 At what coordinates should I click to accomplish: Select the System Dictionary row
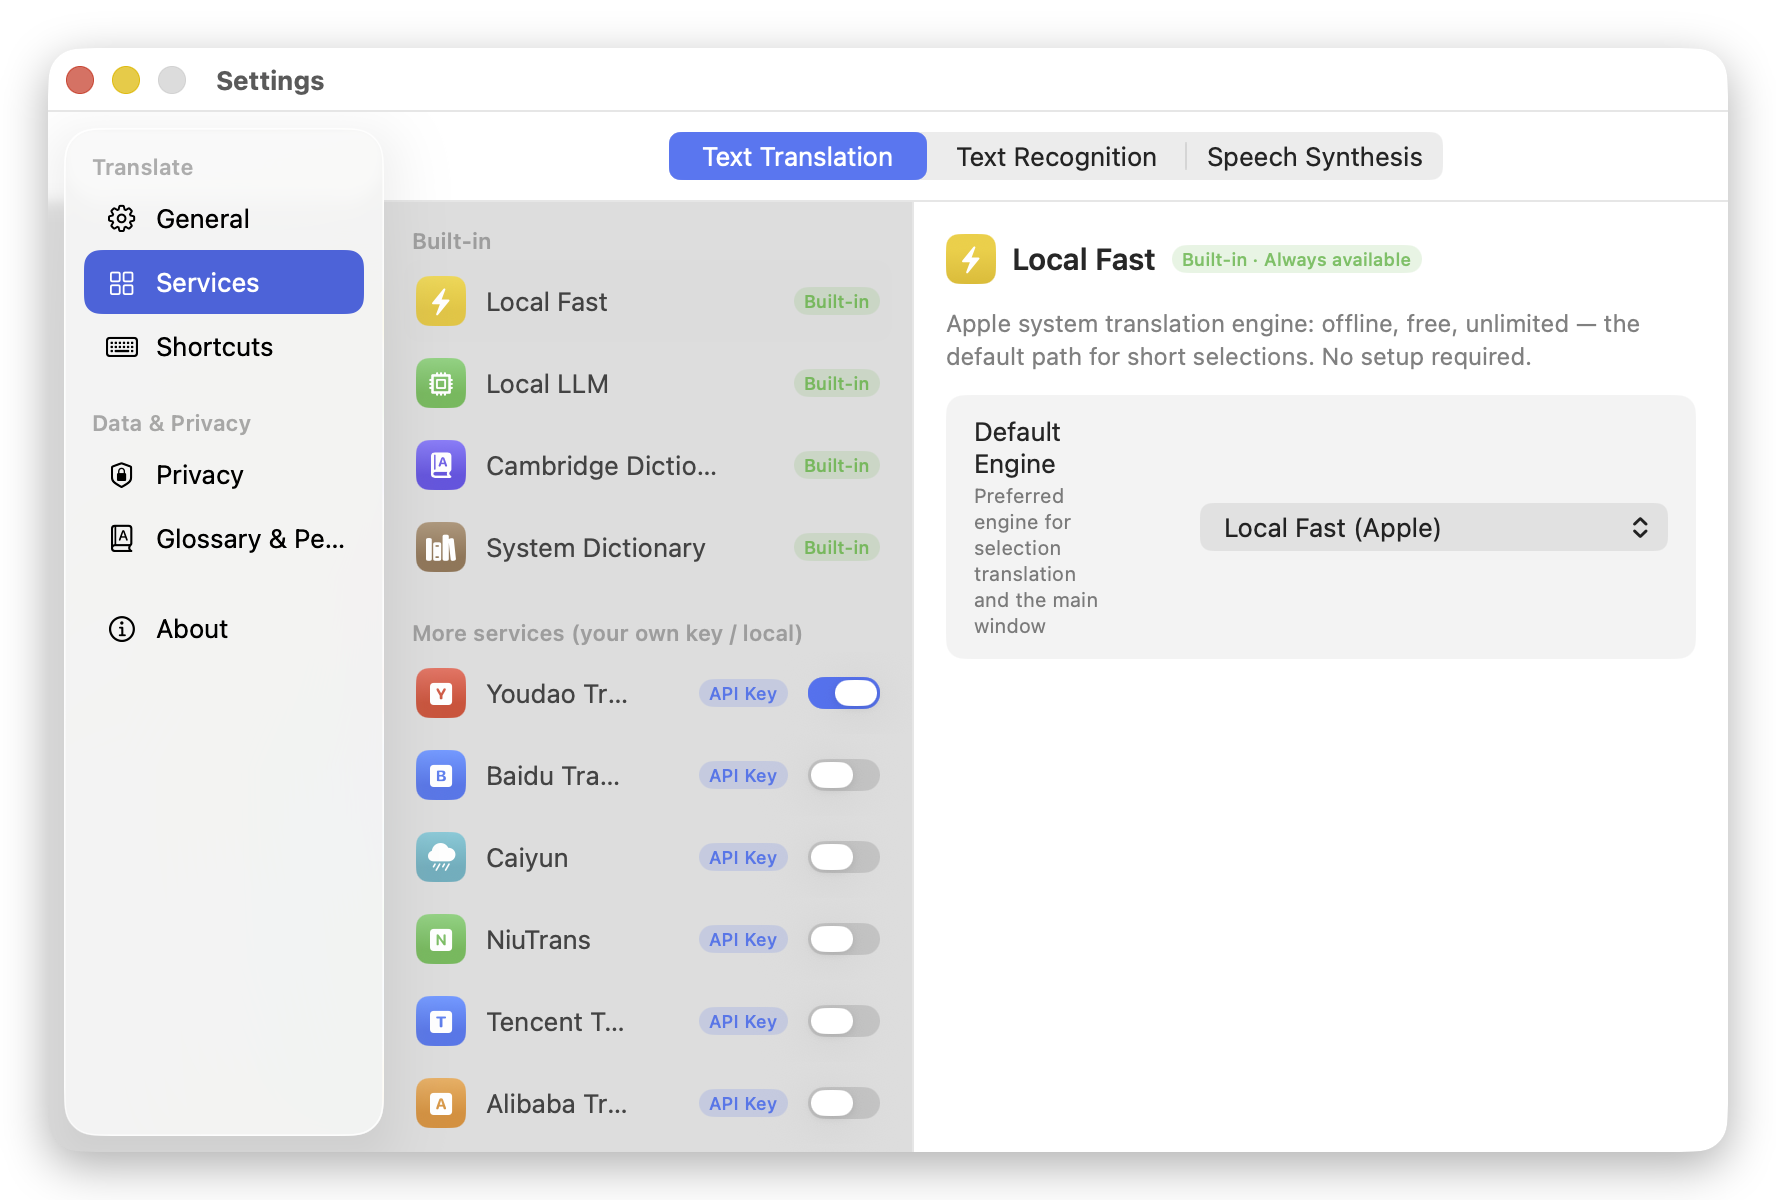[x=648, y=548]
